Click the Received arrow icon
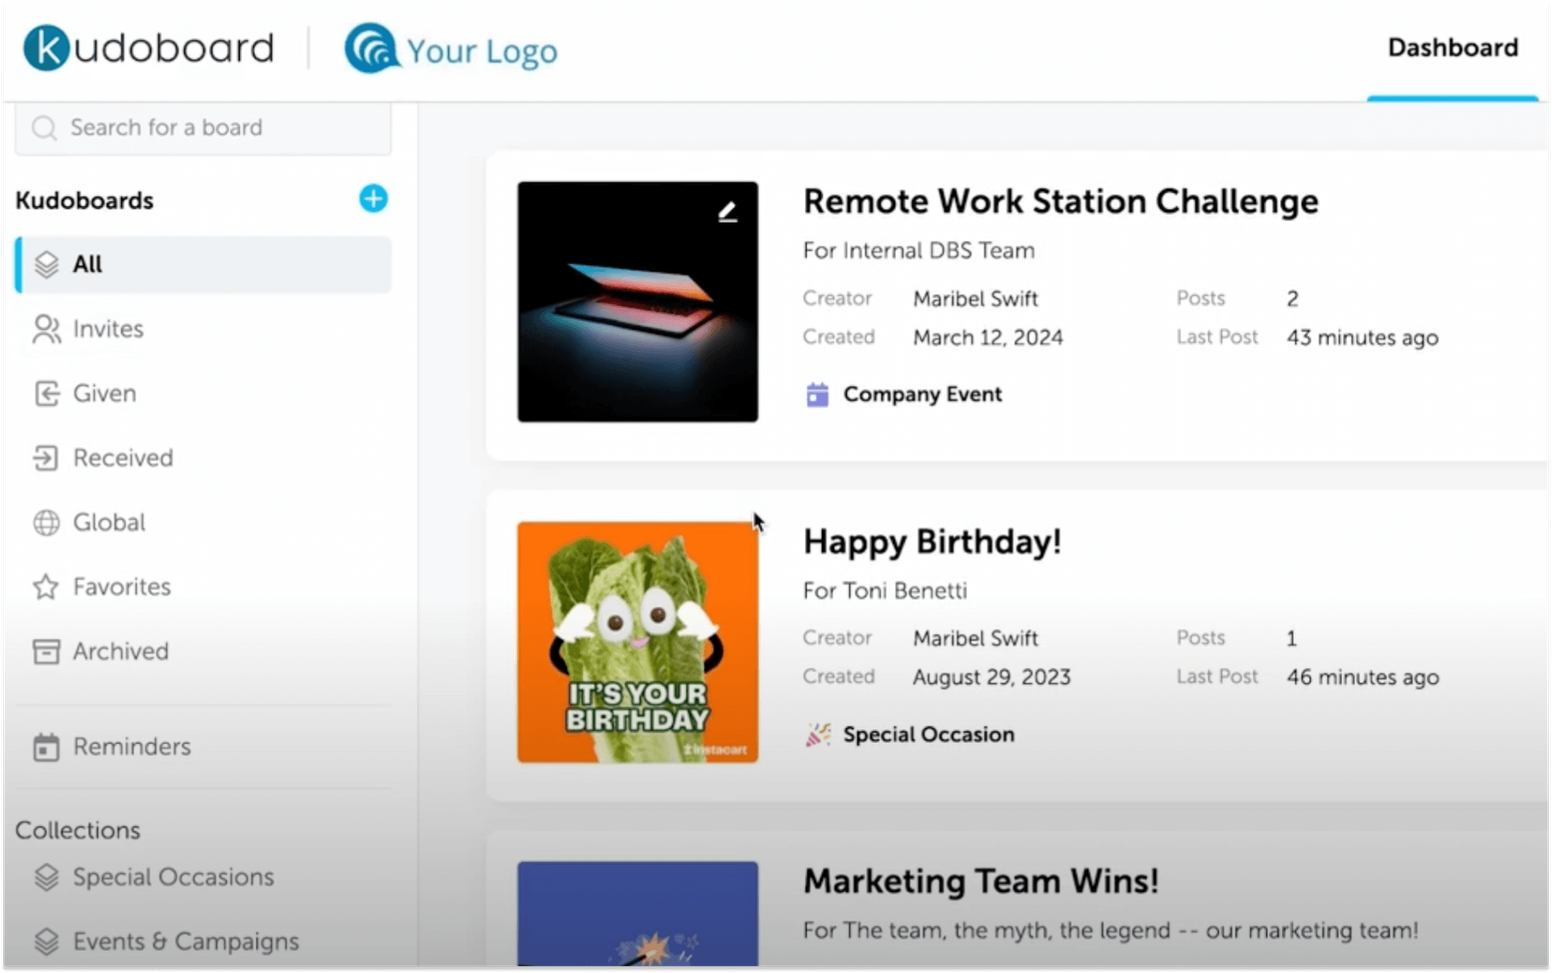Image resolution: width=1552 pixels, height=973 pixels. pyautogui.click(x=46, y=458)
